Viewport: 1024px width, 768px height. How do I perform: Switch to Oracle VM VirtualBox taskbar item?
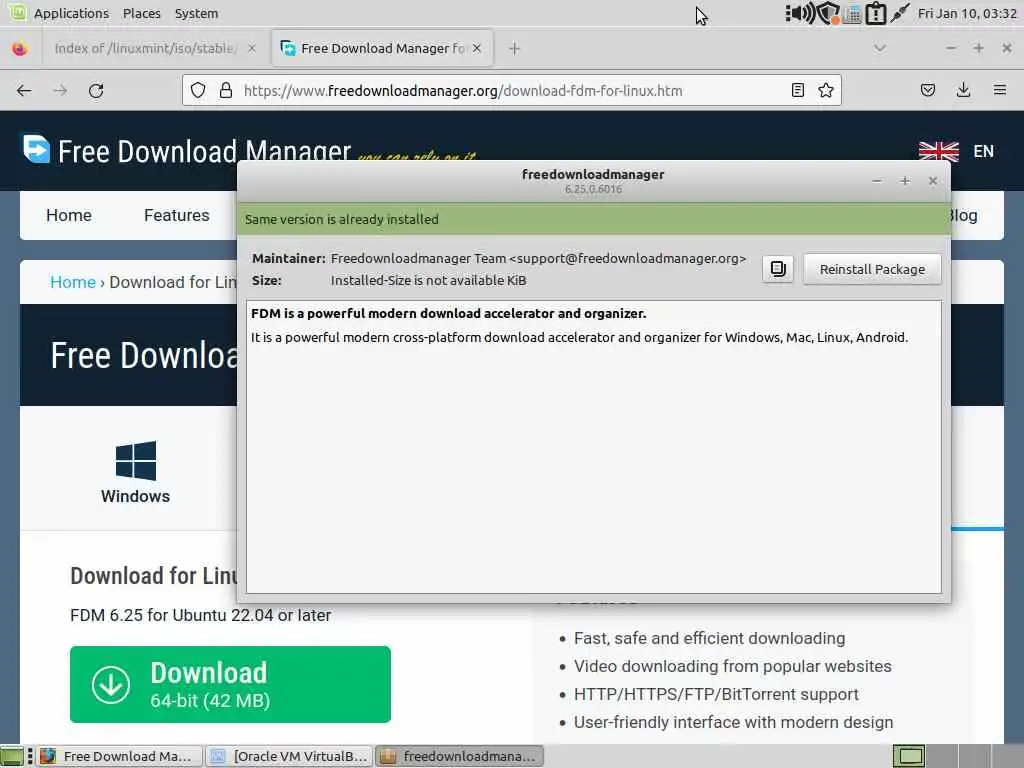(290, 756)
